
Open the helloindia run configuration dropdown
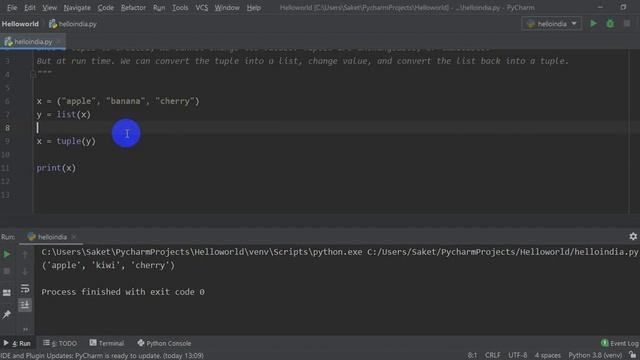click(x=551, y=24)
